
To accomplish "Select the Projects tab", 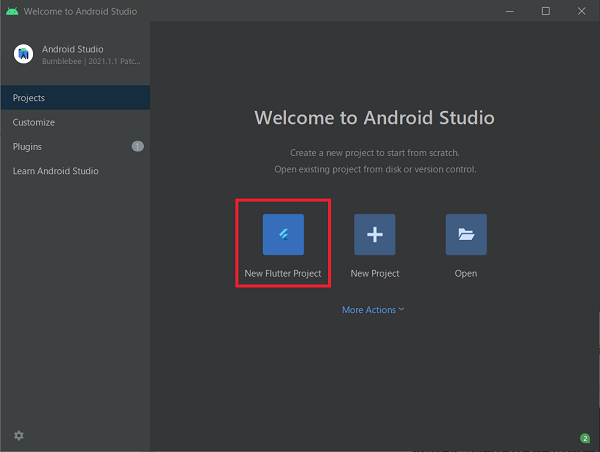I will 75,98.
